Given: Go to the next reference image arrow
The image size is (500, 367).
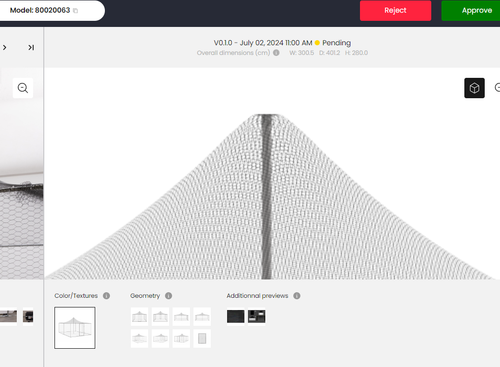Looking at the screenshot, I should pyautogui.click(x=5, y=48).
